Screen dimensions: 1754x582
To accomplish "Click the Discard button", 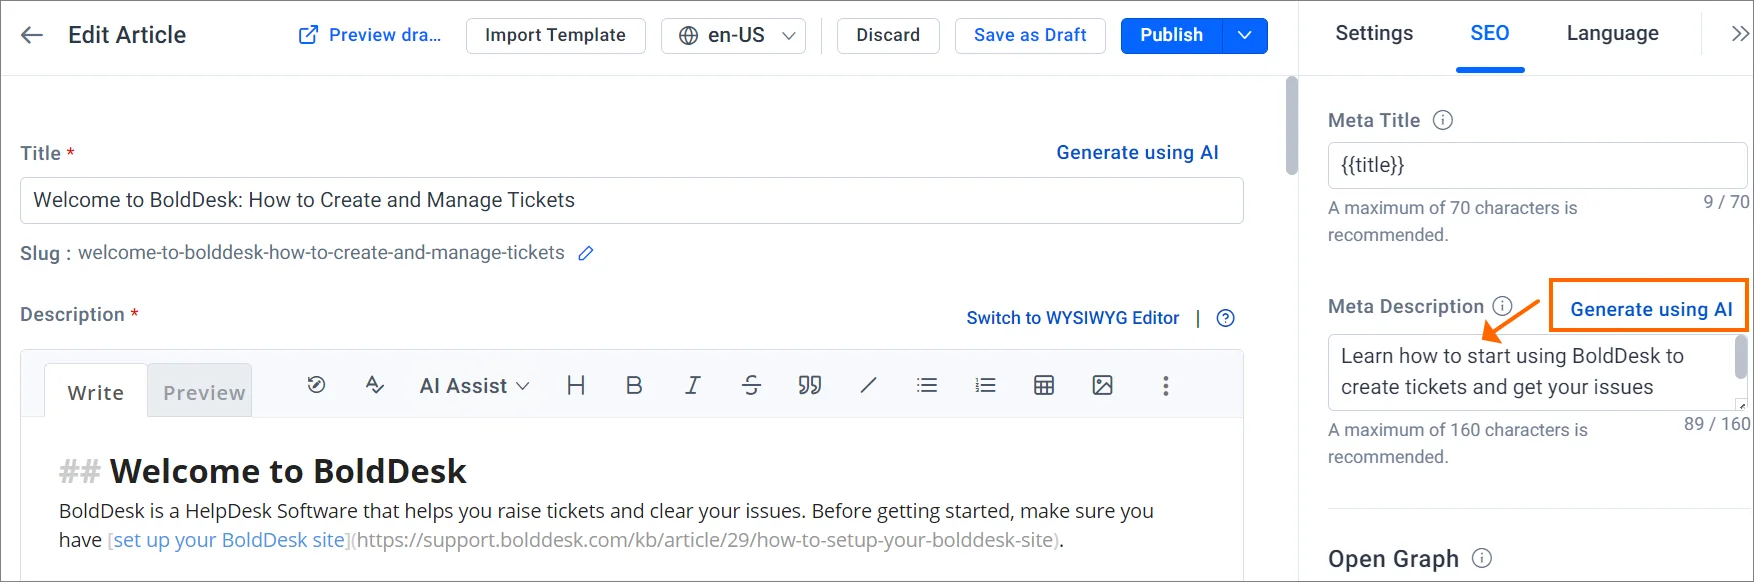I will click(x=888, y=35).
